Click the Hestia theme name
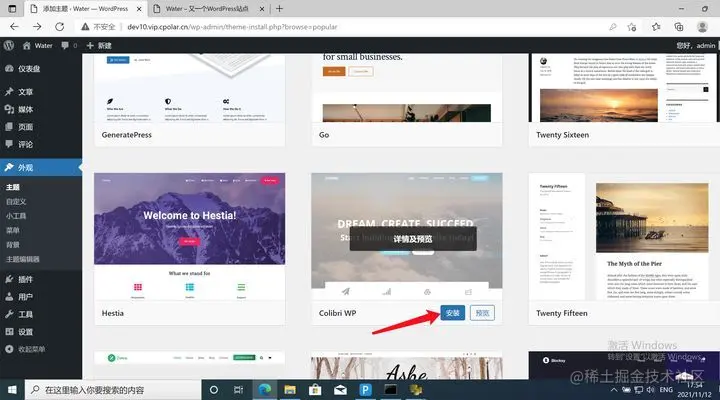The height and width of the screenshot is (400, 720). (112, 313)
